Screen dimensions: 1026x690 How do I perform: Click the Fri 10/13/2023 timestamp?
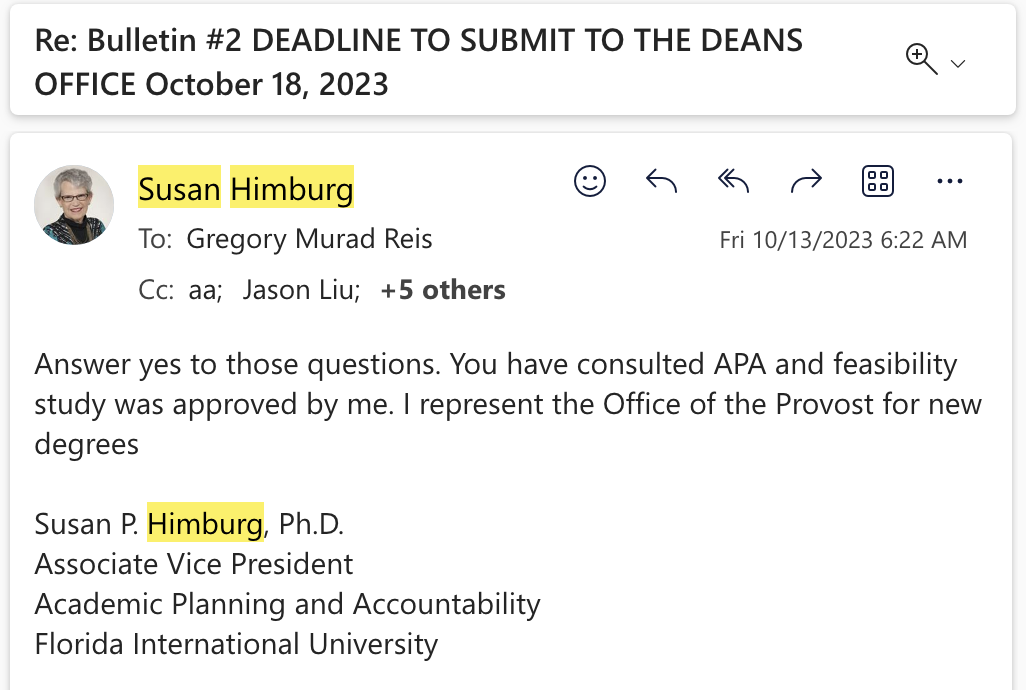tap(843, 241)
